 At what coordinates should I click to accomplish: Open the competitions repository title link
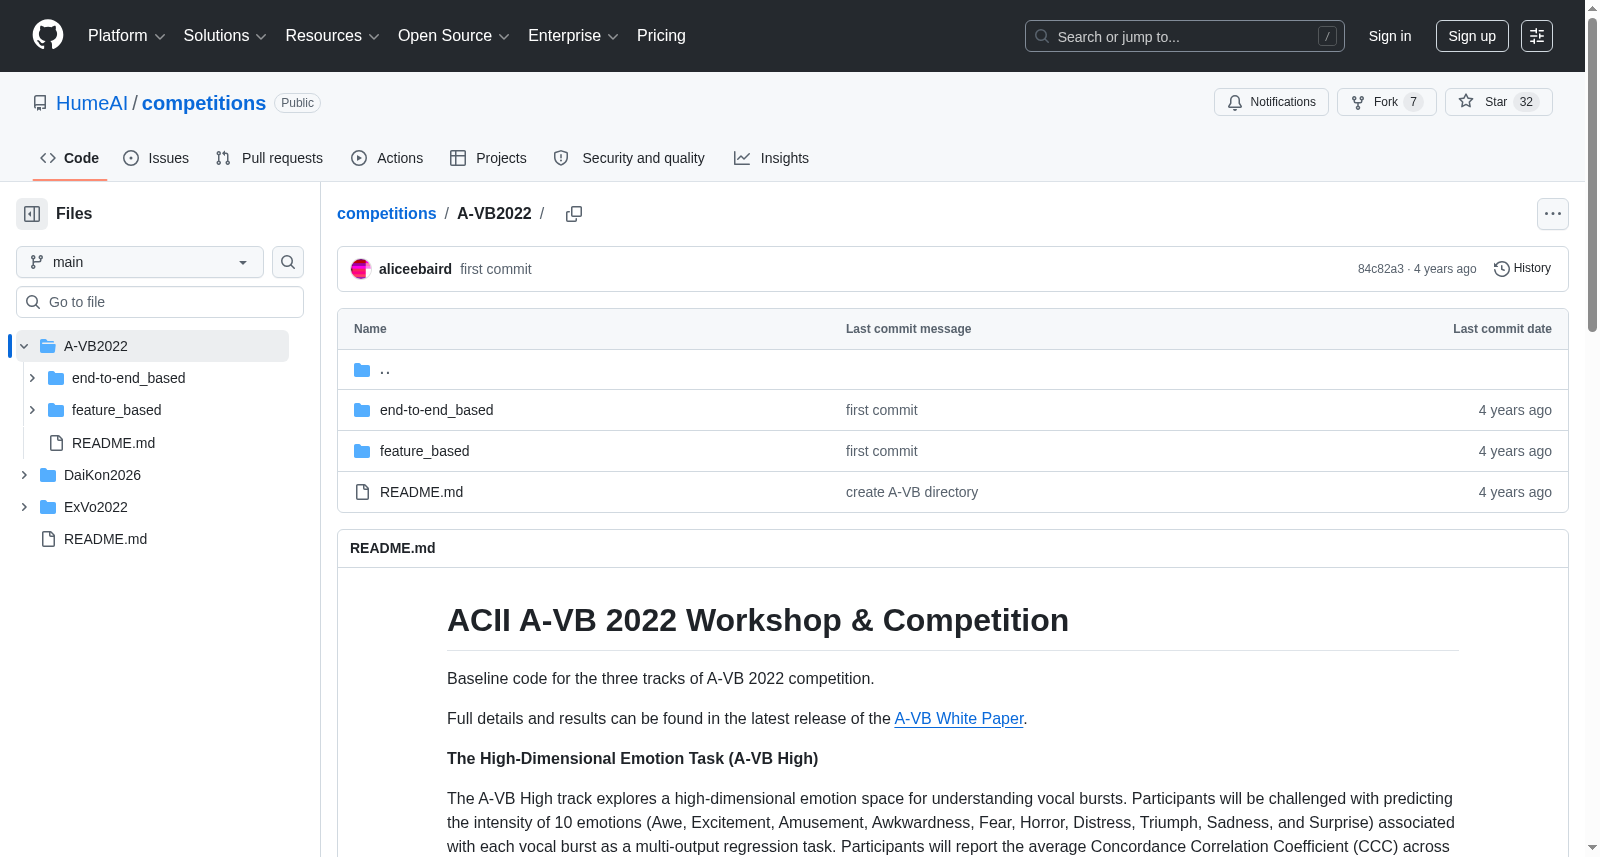204,103
